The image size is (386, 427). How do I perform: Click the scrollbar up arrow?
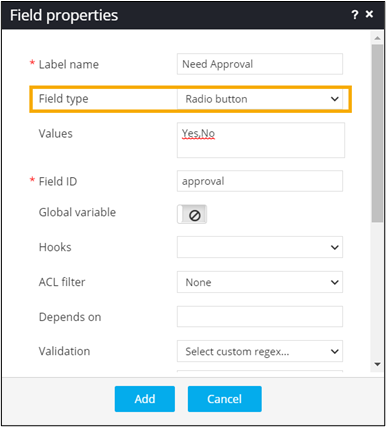[x=377, y=38]
